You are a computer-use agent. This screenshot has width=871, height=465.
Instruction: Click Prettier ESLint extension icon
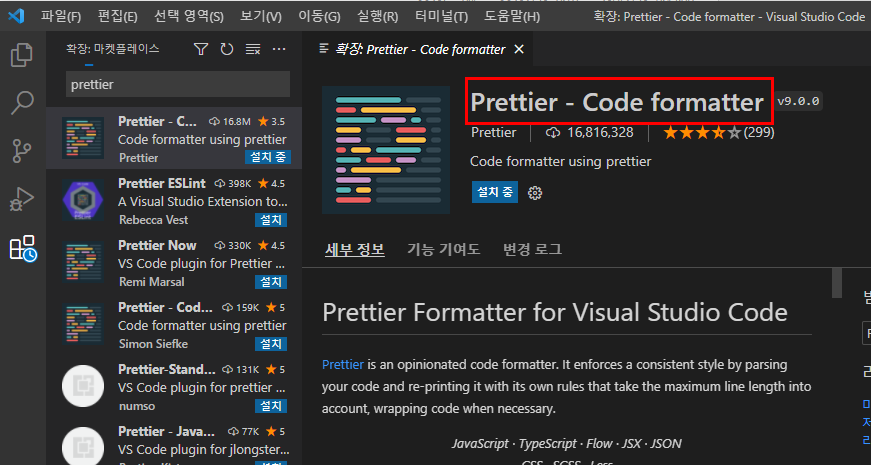tap(83, 201)
